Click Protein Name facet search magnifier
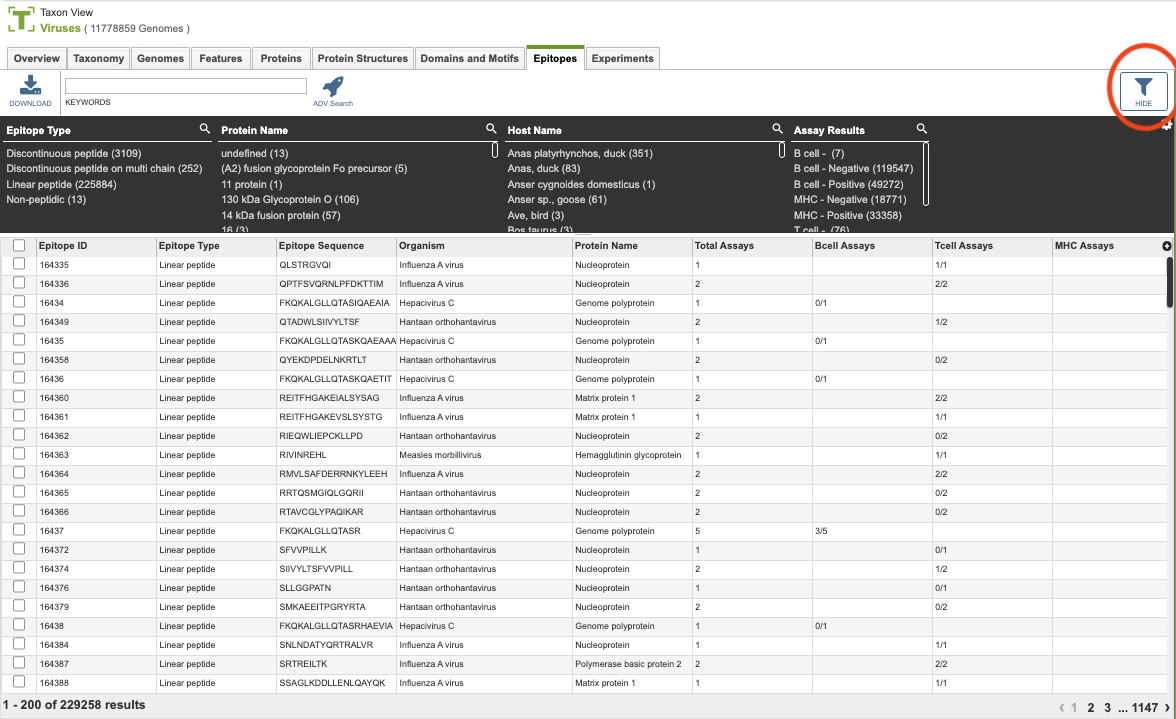Screen dimensions: 1176x719 pos(491,129)
